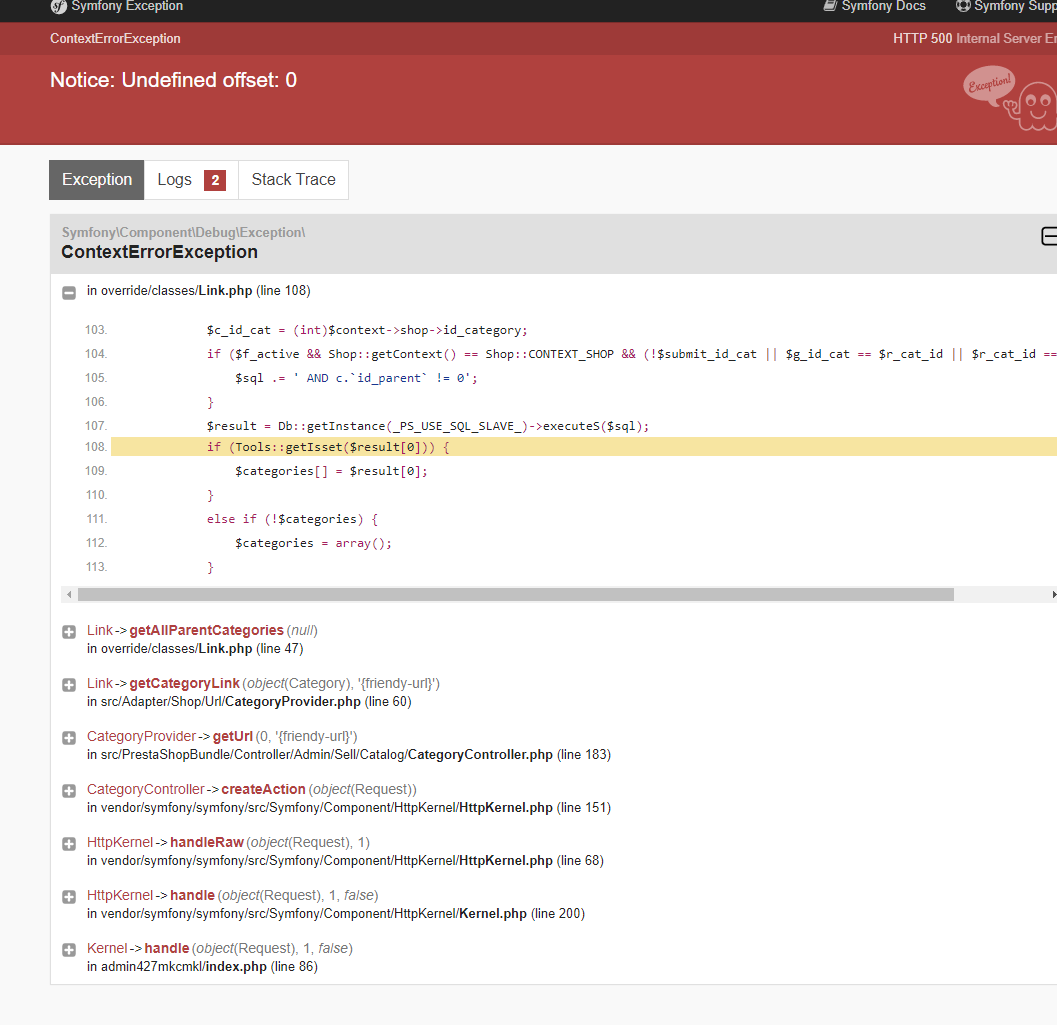Expand the HttpKernel handle trace entry
The image size is (1057, 1025).
69,897
